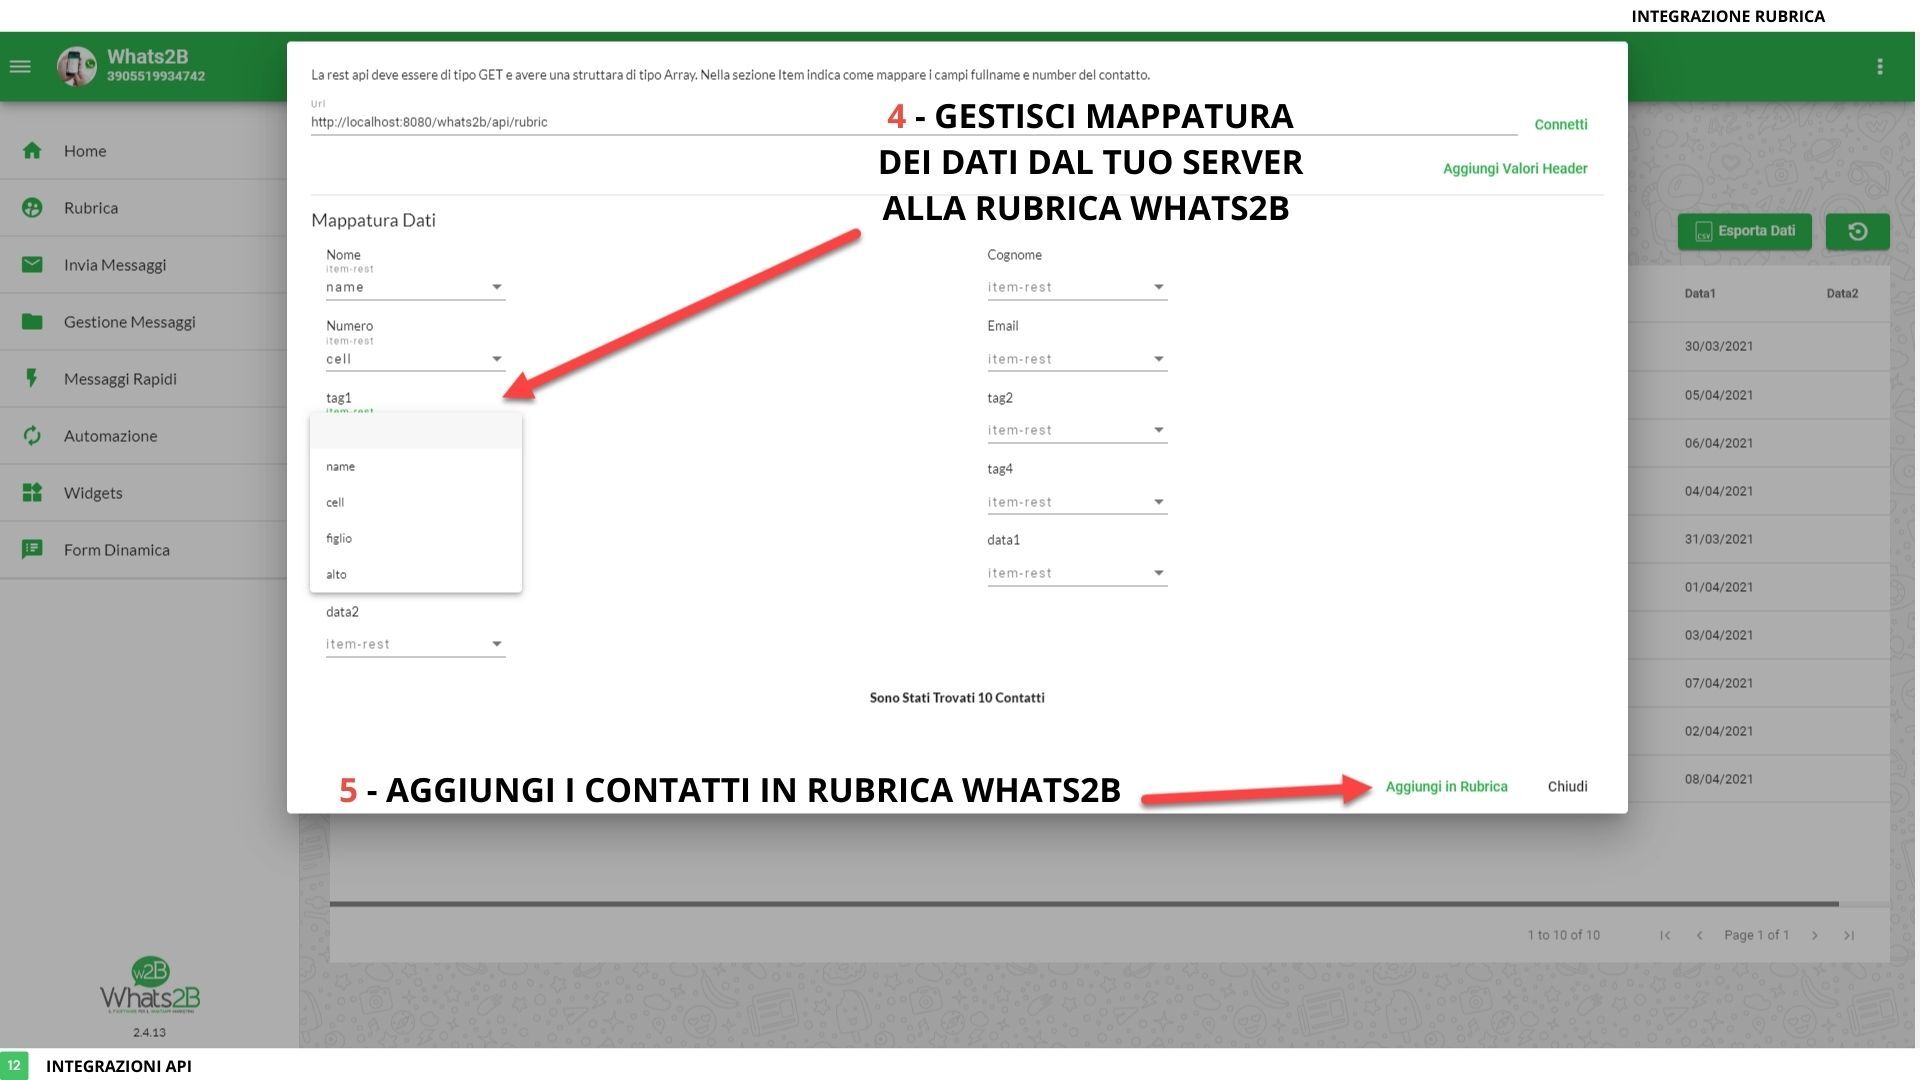Click the Esporta Dati button
This screenshot has height=1080, width=1920.
tap(1745, 232)
